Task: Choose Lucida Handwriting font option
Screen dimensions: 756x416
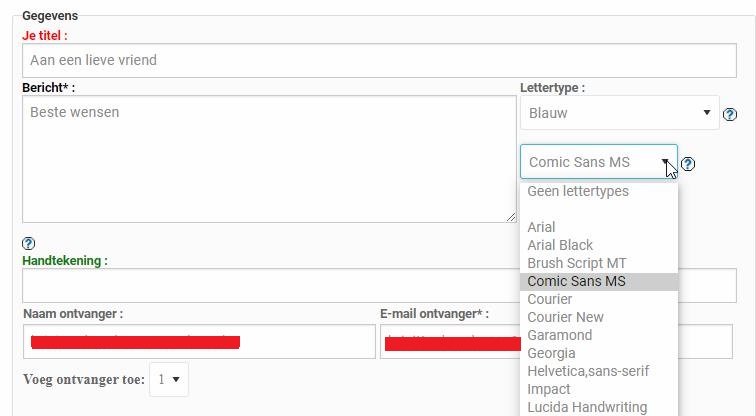Action: coord(587,407)
